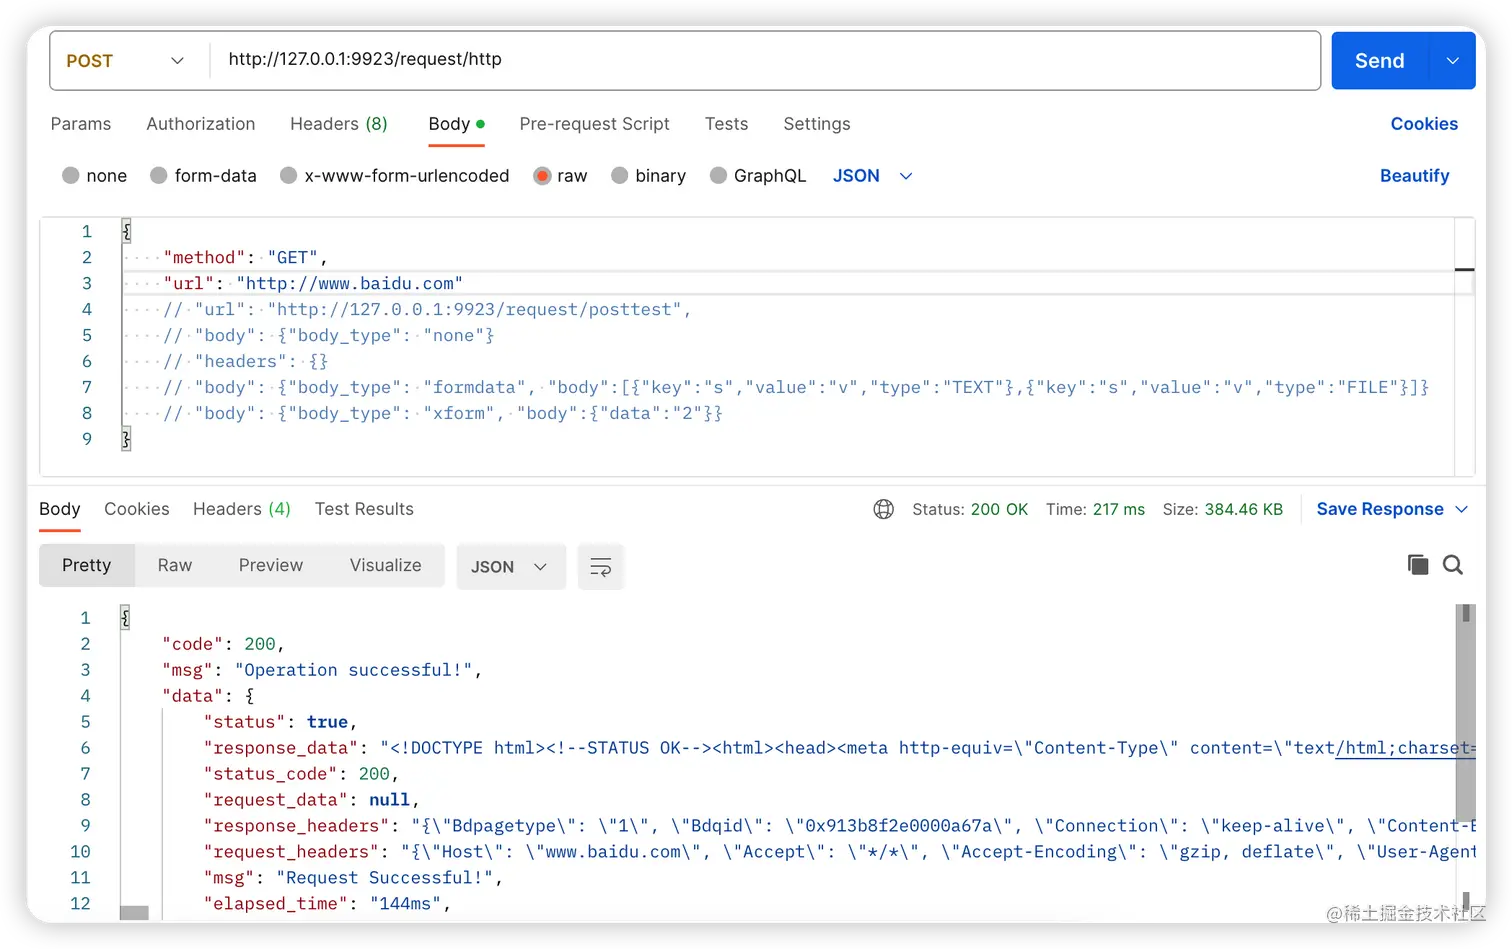Screen dimensions: 1512x949
Task: Switch to the Authorization tab
Action: pos(201,124)
